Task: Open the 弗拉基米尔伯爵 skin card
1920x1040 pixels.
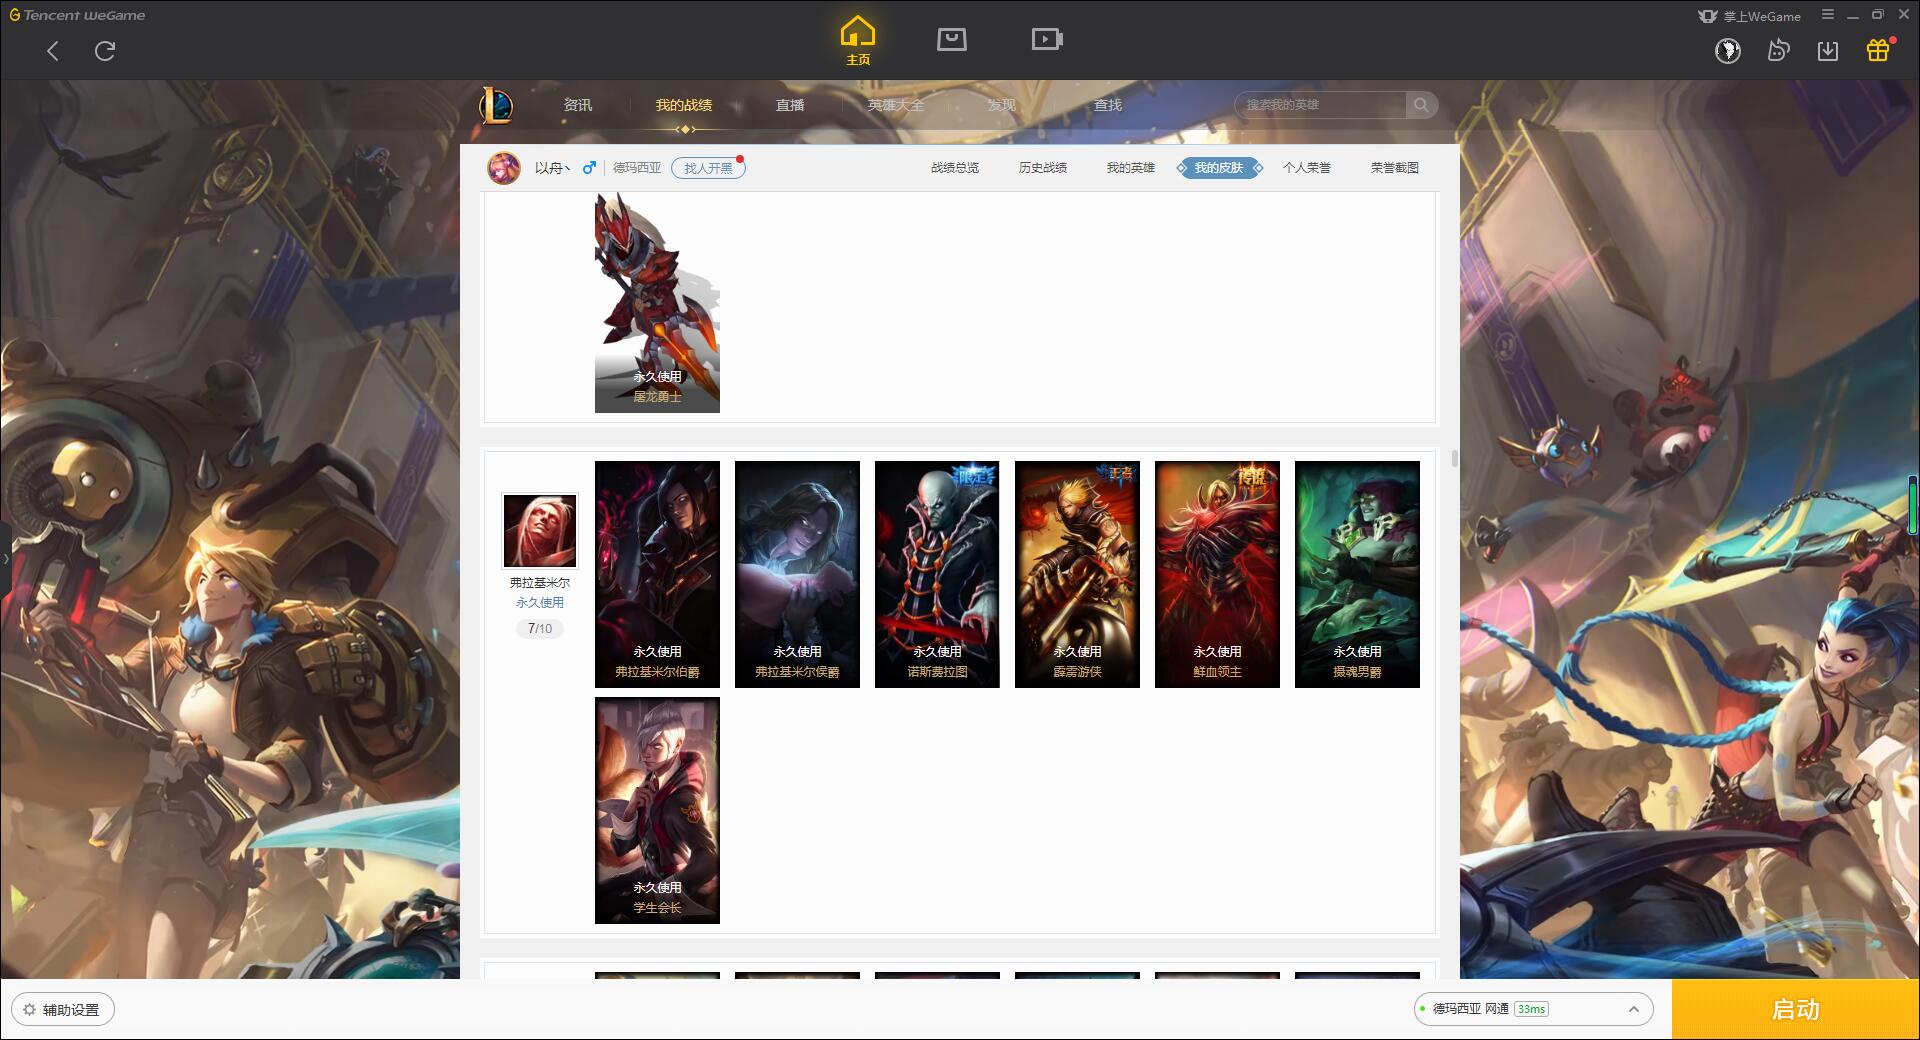Action: coord(657,574)
